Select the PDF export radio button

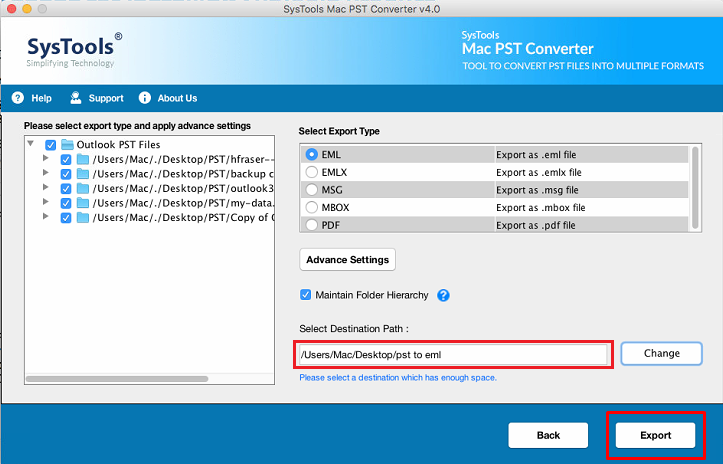coord(312,225)
